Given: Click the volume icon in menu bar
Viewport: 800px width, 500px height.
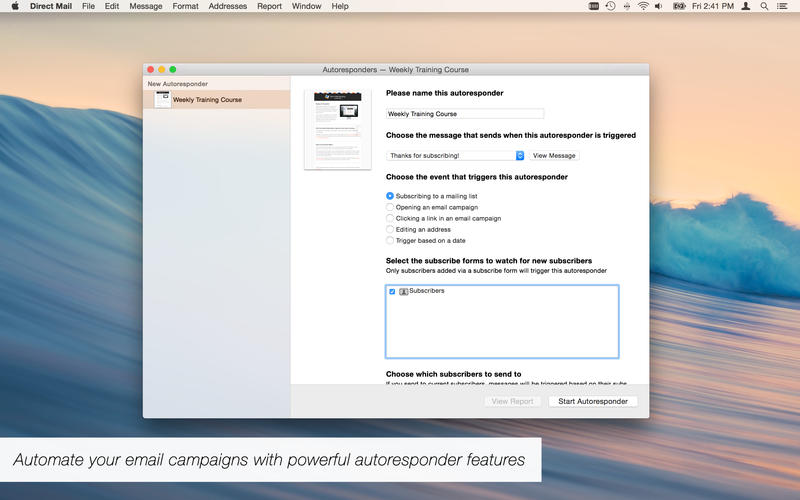Looking at the screenshot, I should (x=659, y=6).
